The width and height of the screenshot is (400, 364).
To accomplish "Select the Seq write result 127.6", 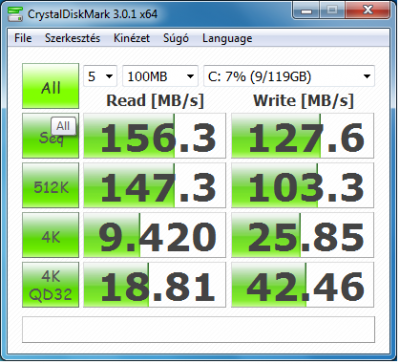I will coord(302,136).
